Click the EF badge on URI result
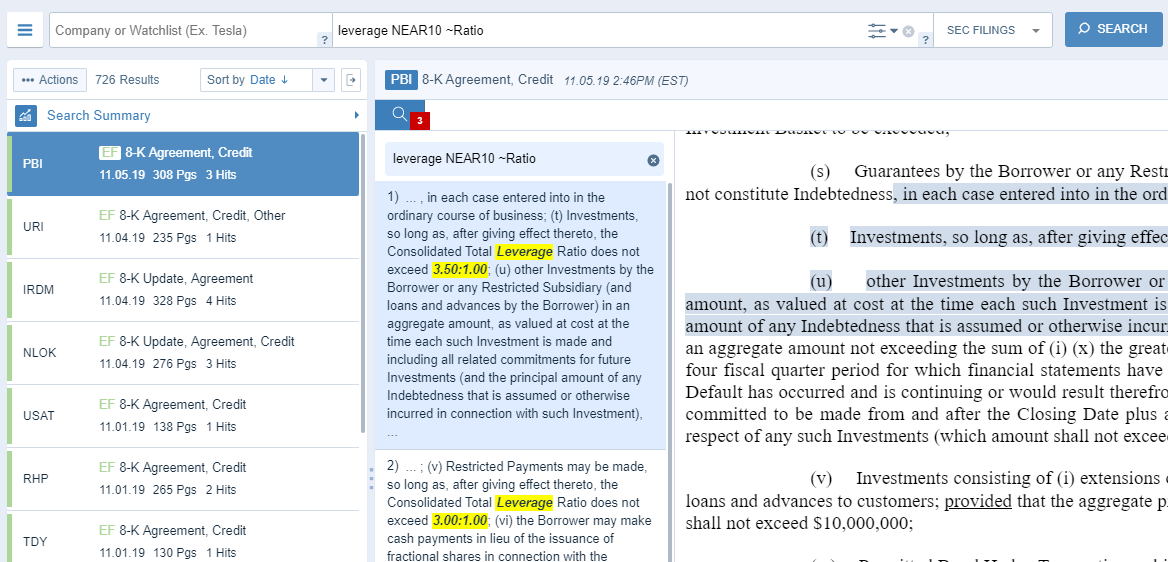Screen dimensions: 1168x562 pyautogui.click(x=107, y=215)
